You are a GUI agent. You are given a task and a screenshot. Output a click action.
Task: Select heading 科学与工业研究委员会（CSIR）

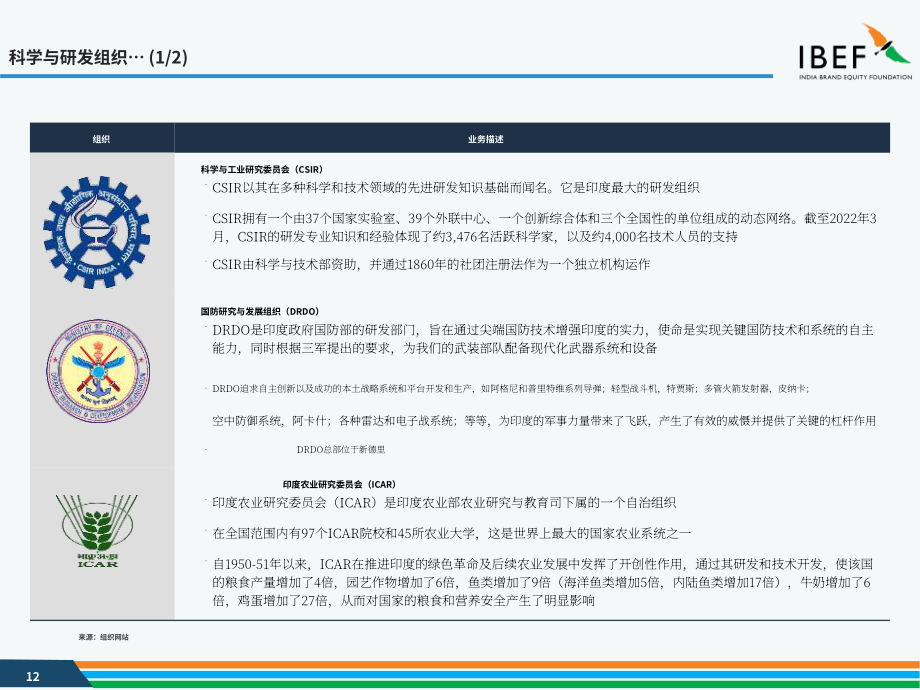(x=262, y=170)
